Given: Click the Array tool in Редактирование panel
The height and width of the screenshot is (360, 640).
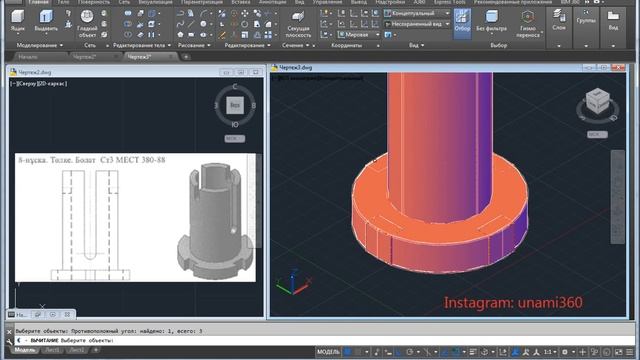Looking at the screenshot, I should [268, 35].
